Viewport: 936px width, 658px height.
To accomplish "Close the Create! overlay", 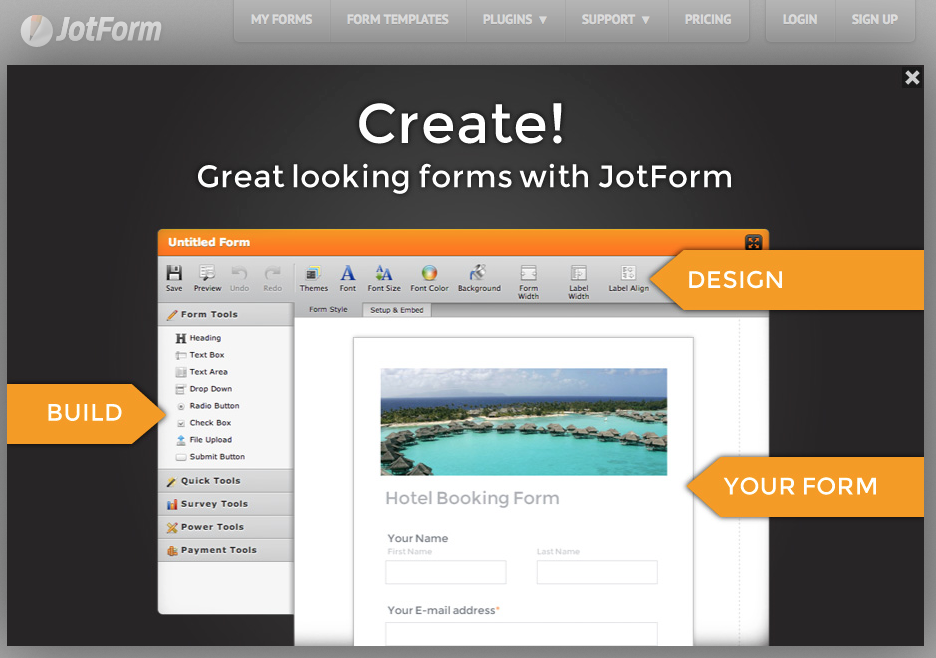I will point(912,78).
